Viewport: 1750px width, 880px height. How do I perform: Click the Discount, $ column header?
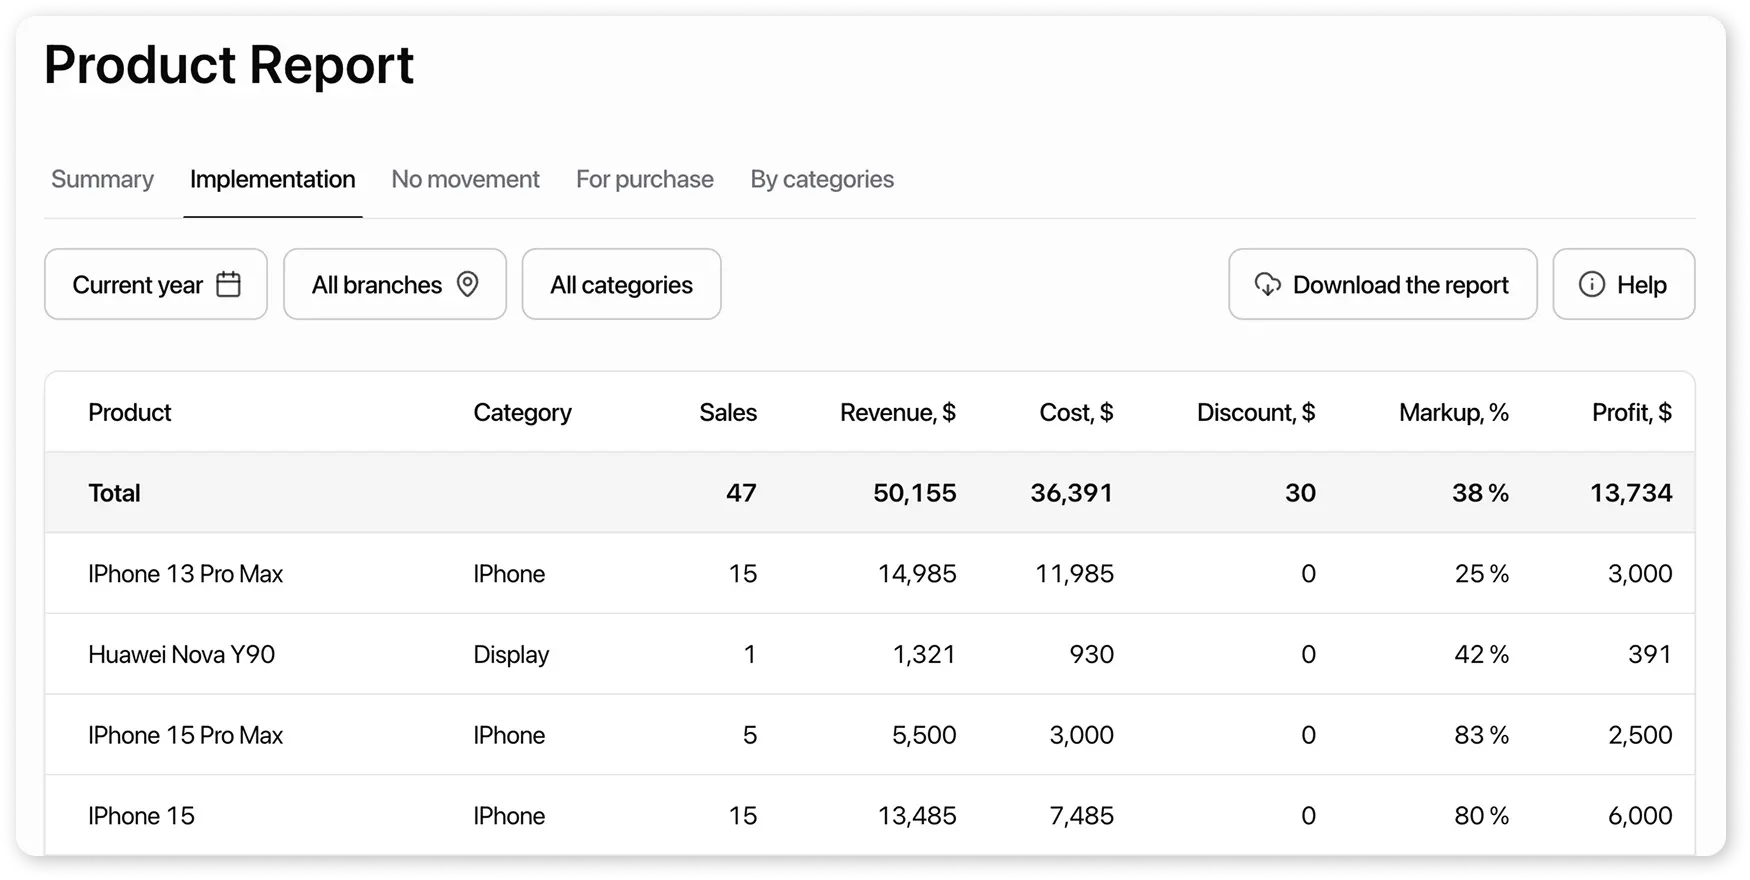tap(1256, 412)
